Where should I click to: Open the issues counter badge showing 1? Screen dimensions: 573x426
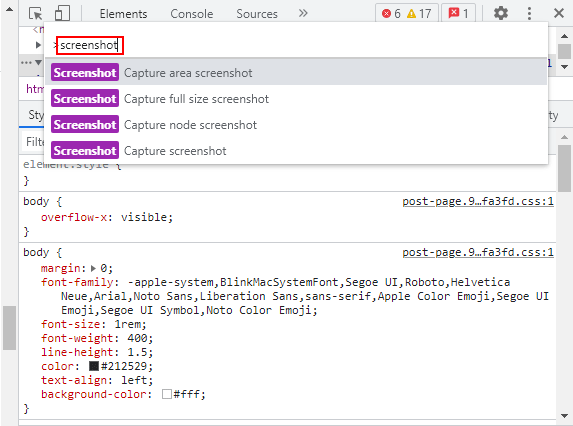tap(458, 14)
